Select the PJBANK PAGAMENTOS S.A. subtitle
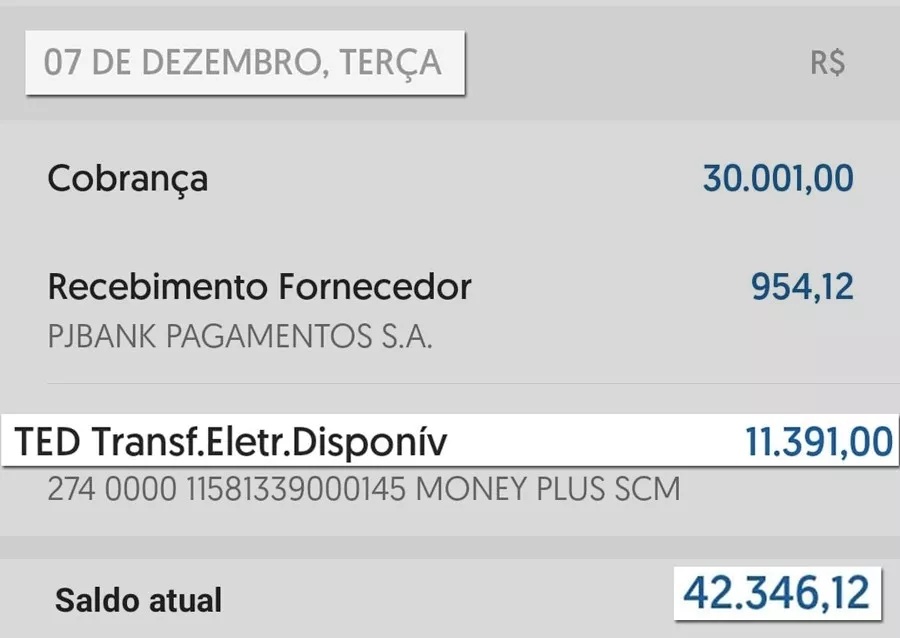The image size is (900, 638). 239,336
